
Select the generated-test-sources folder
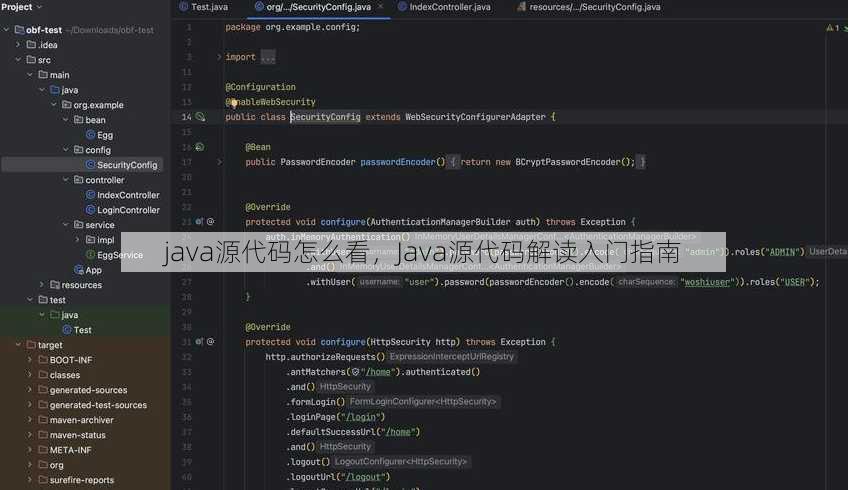pyautogui.click(x=98, y=405)
